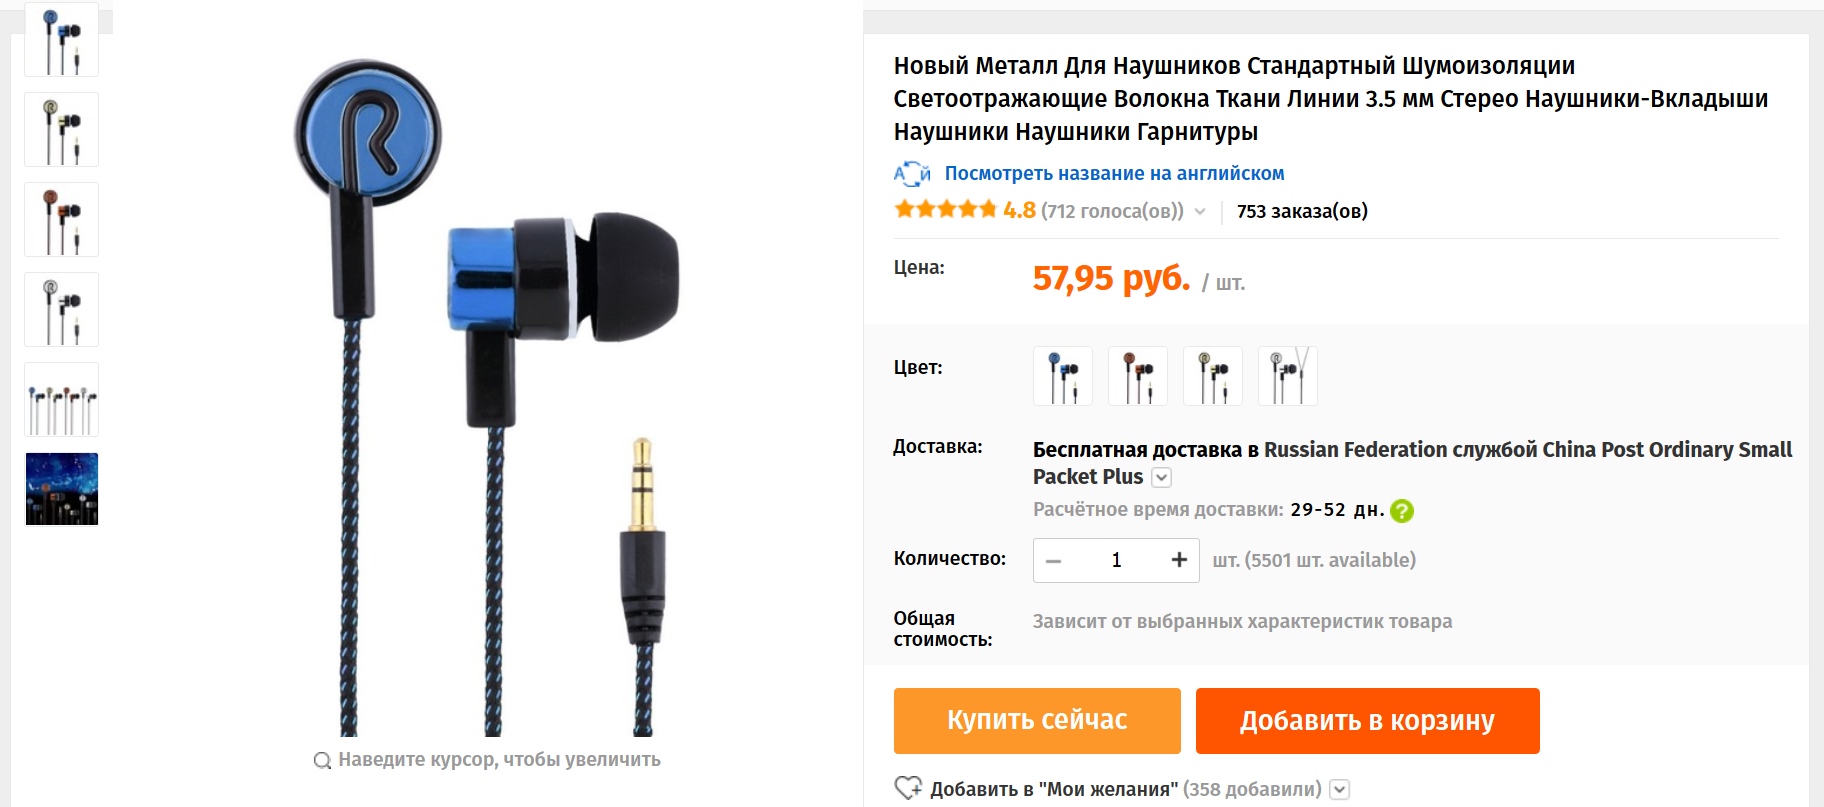The image size is (1824, 807).
Task: Expand the rating votes dropdown arrow
Action: pos(1200,212)
